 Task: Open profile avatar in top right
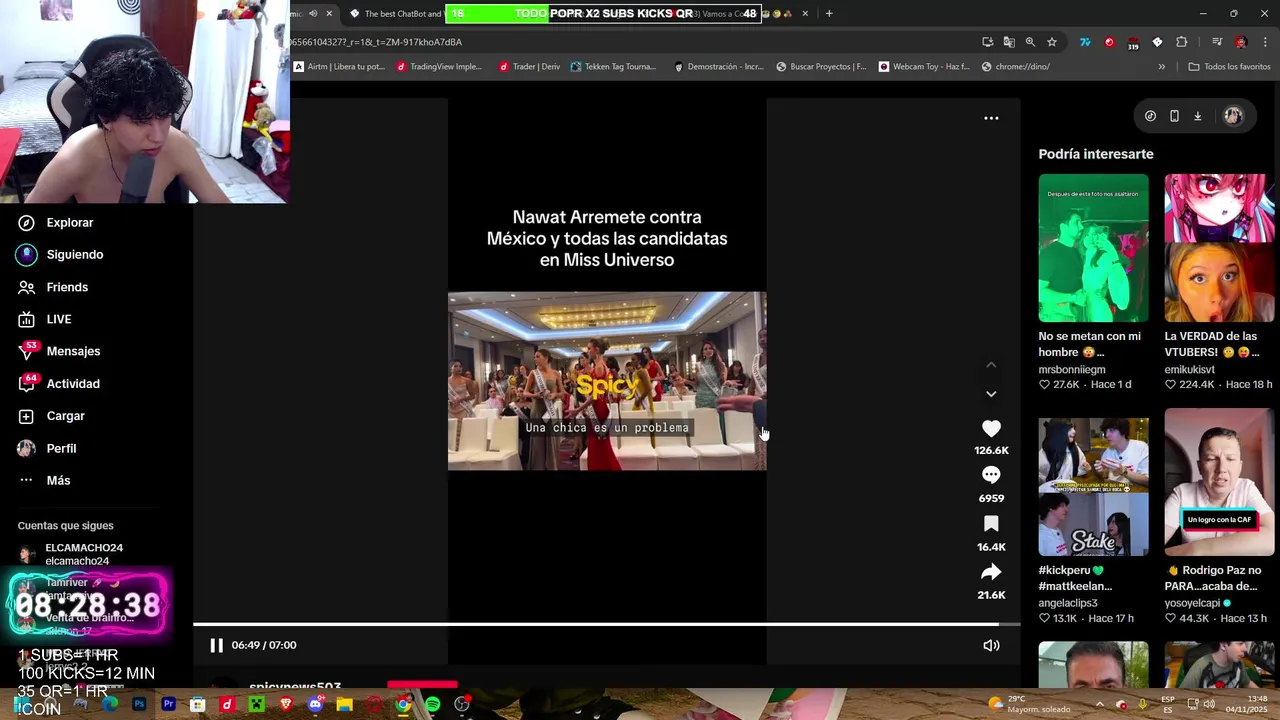[x=1233, y=116]
